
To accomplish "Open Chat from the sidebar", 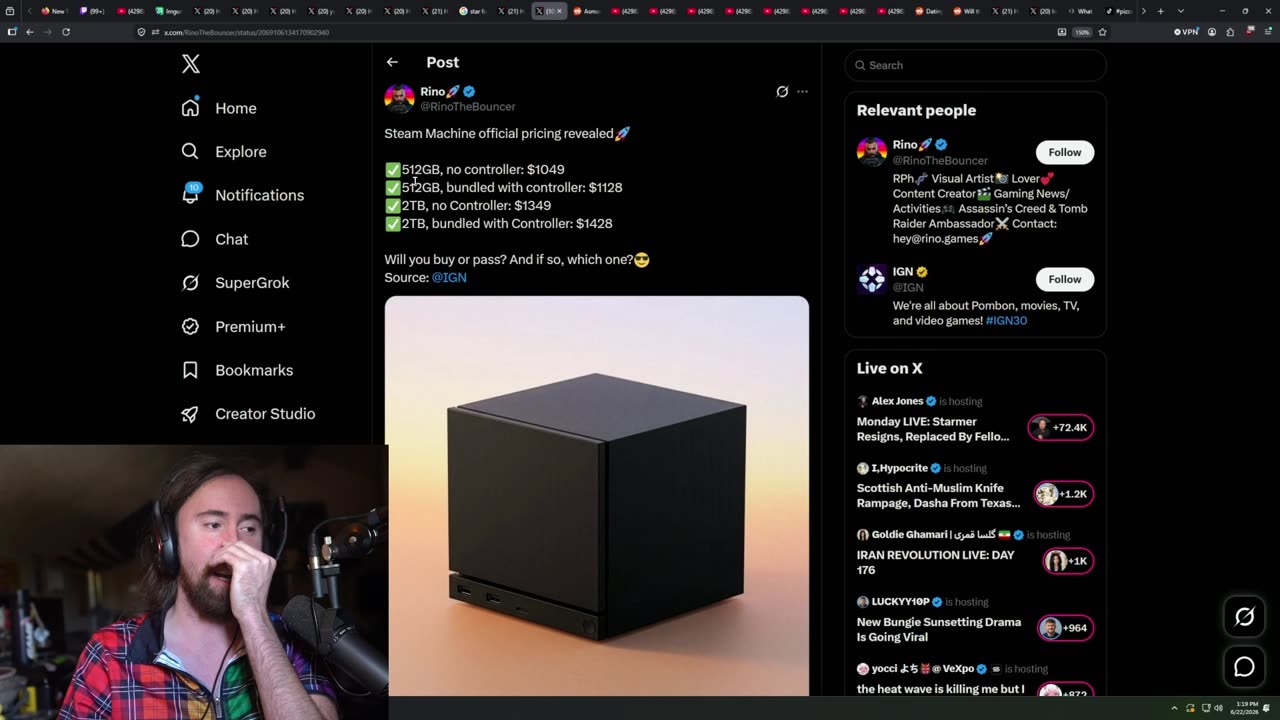I will tap(214, 239).
